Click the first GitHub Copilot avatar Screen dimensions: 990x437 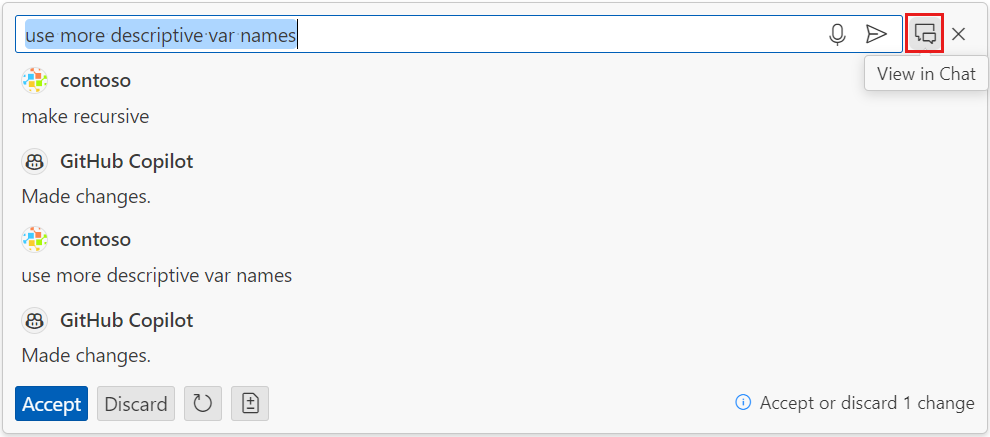point(35,161)
